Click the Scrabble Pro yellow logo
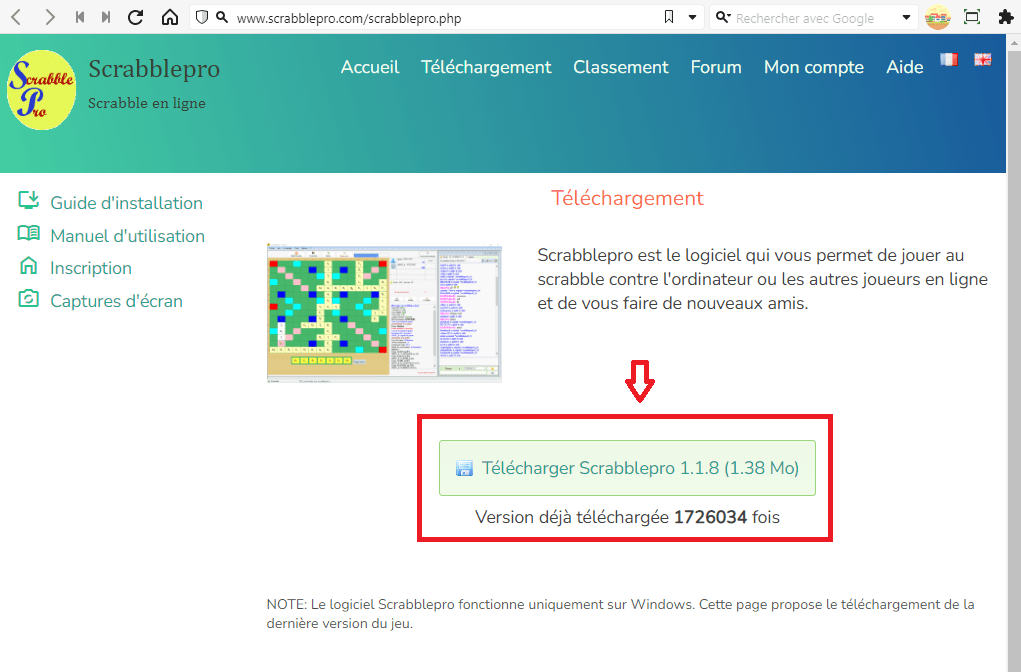The height and width of the screenshot is (672, 1021). (42, 90)
